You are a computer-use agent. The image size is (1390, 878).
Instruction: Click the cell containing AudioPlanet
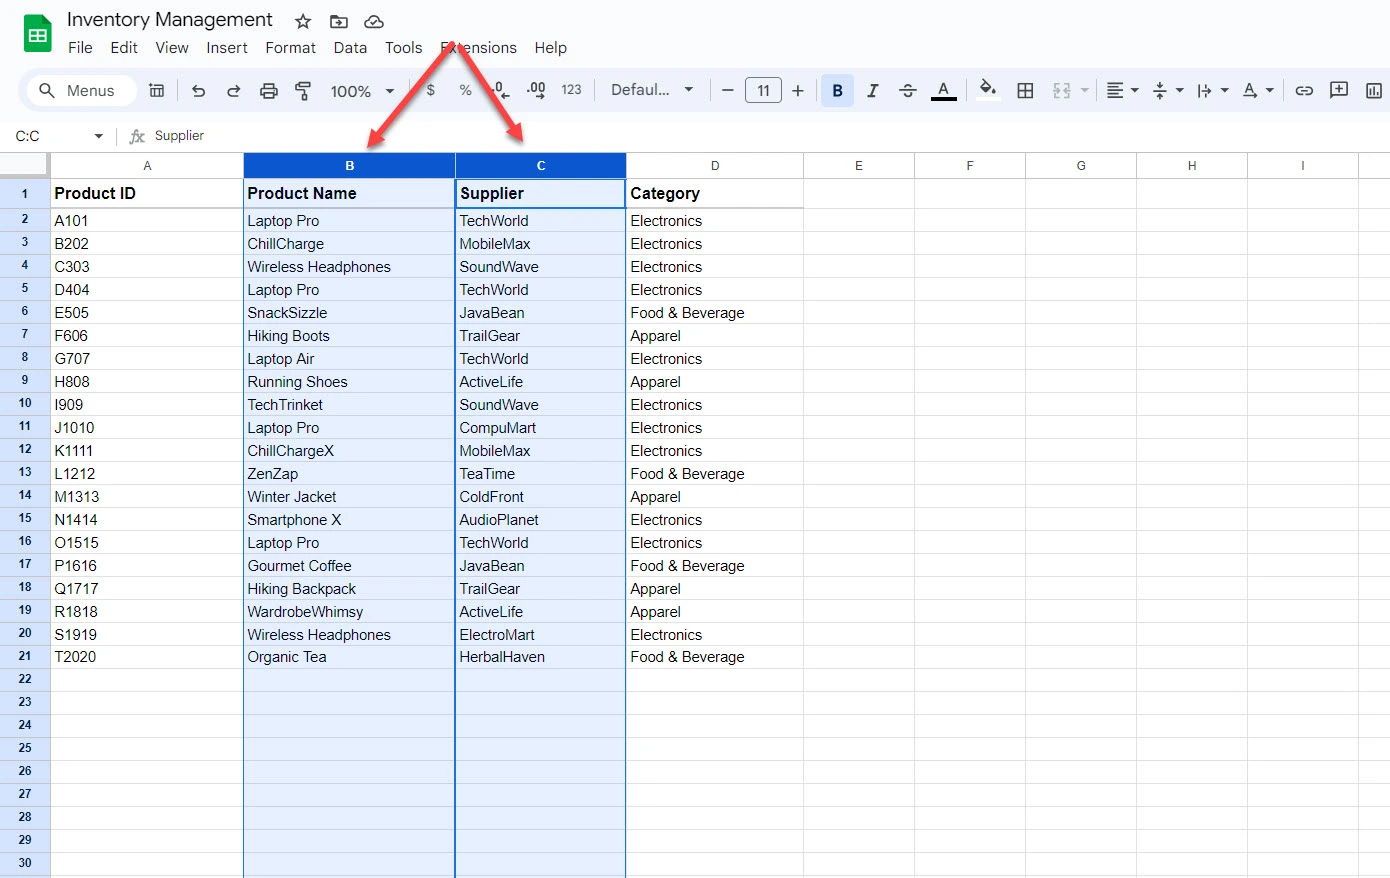click(x=541, y=520)
